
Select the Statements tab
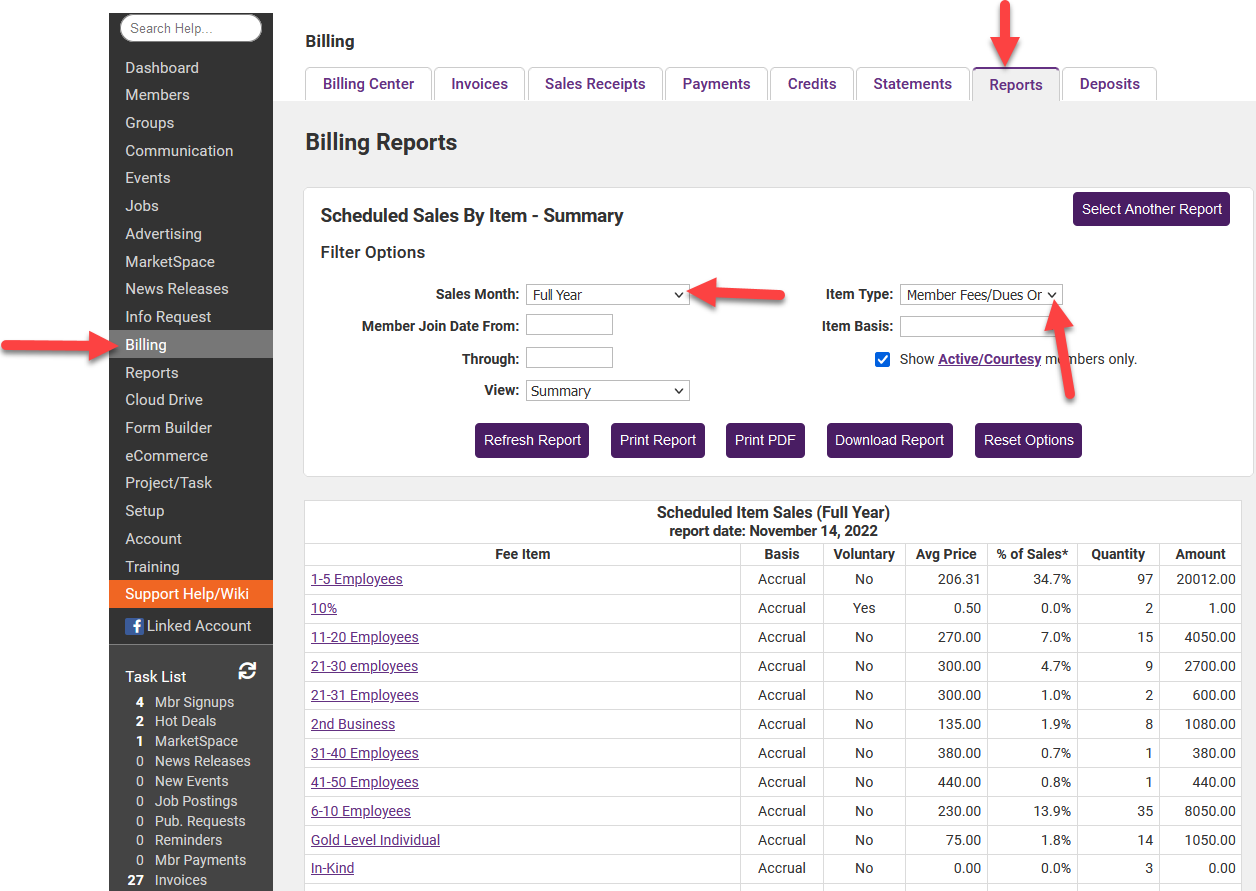pos(912,84)
